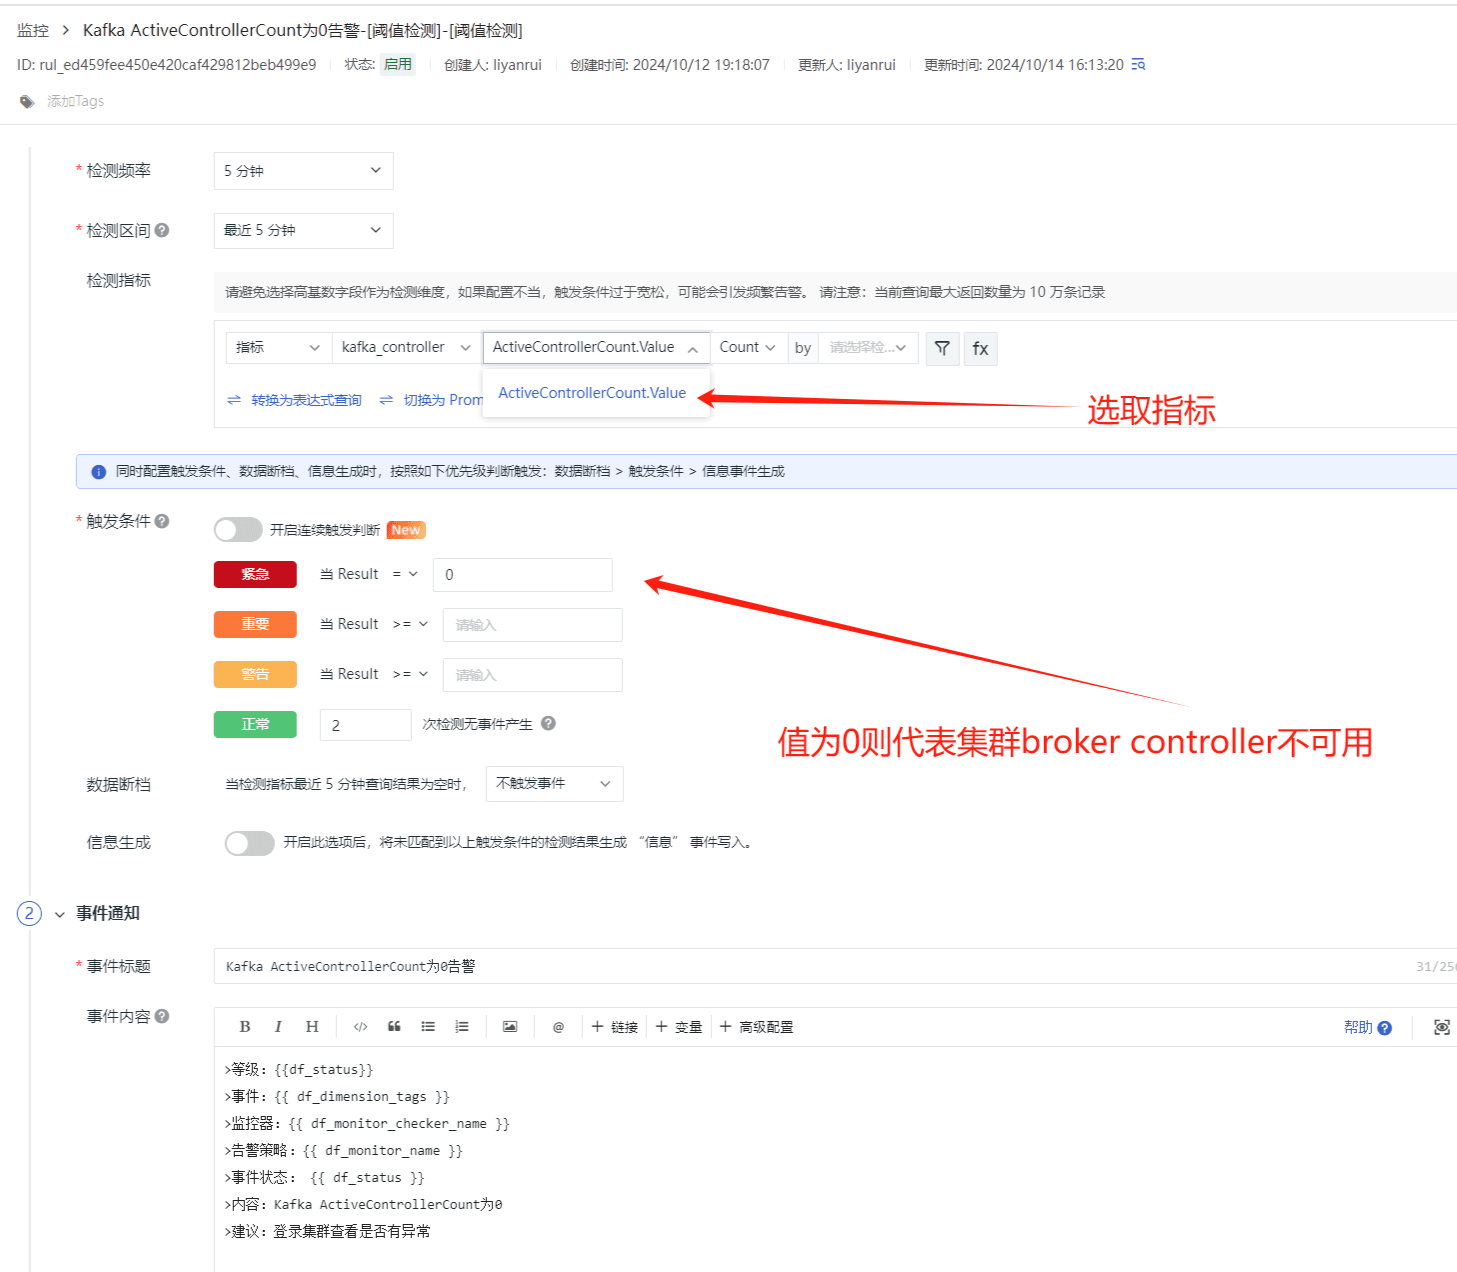Open the 检测频率 dropdown showing 5 分钟
Screen dimensions: 1457x1272
(x=303, y=171)
